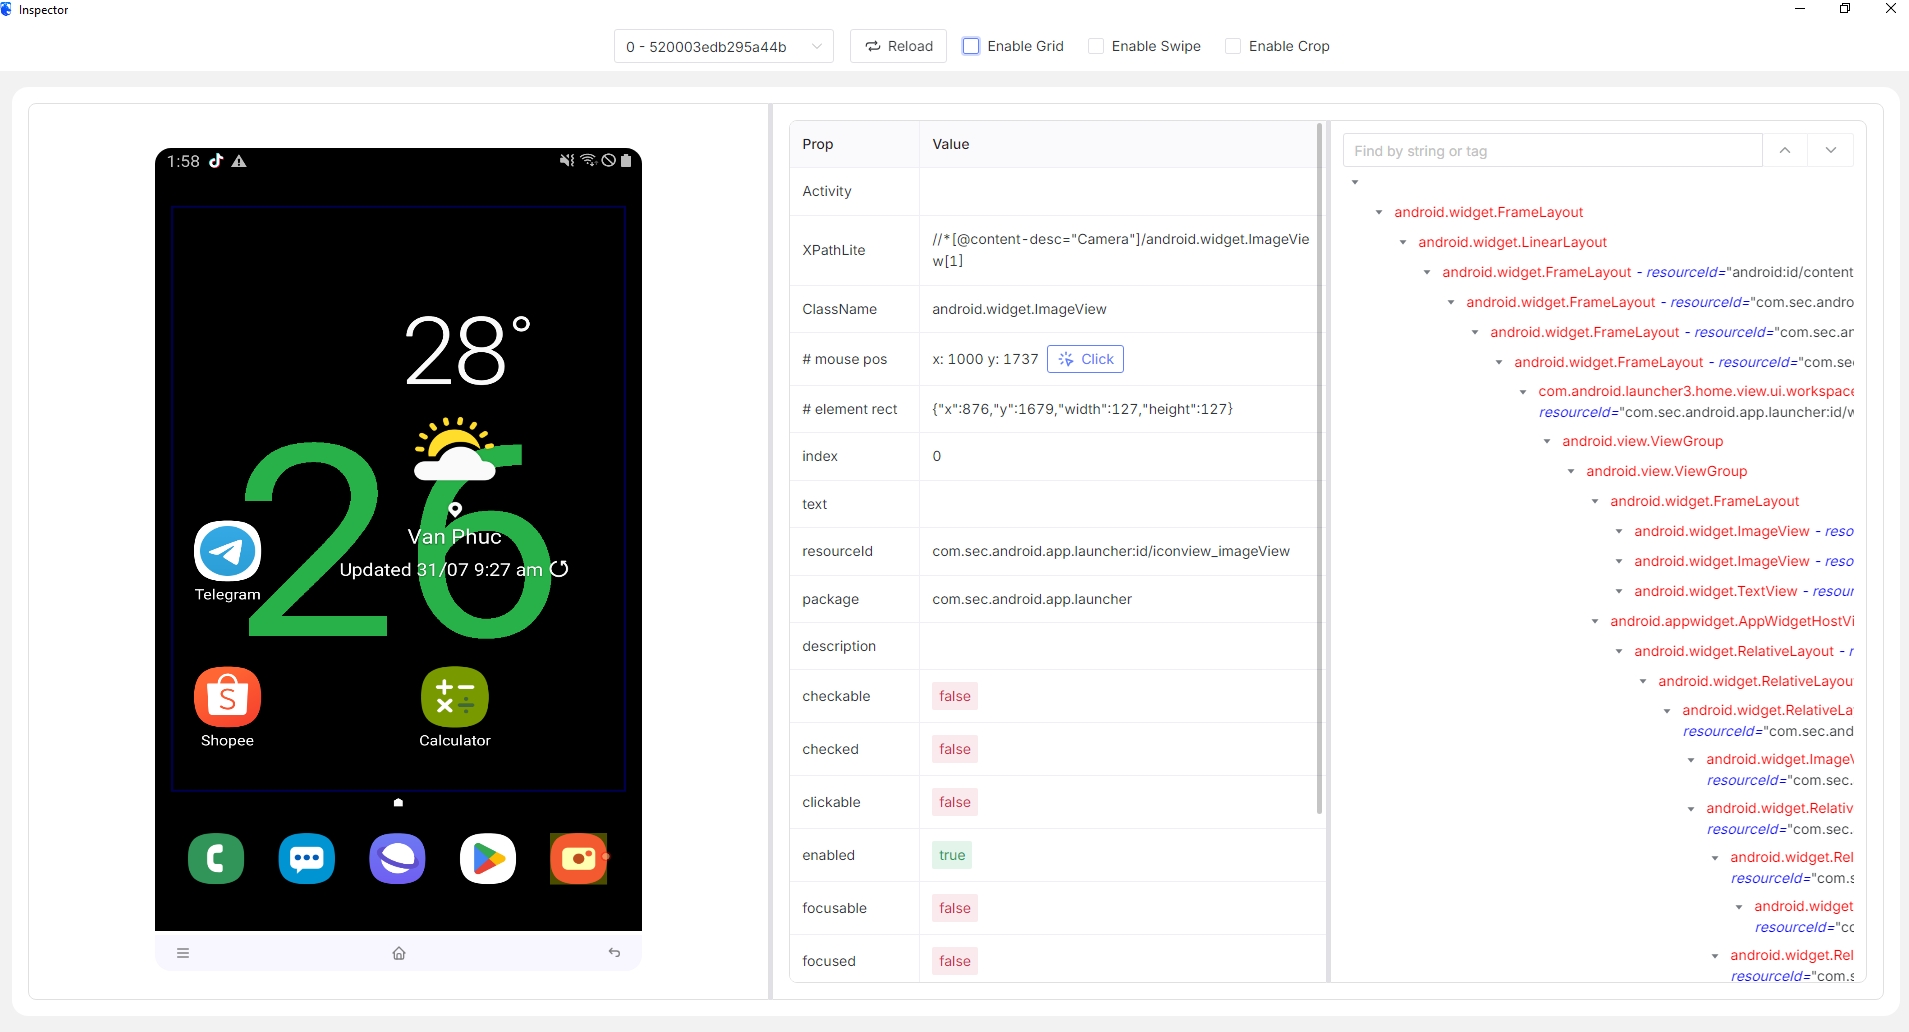Click the checked false value badge
1909x1032 pixels.
(955, 749)
